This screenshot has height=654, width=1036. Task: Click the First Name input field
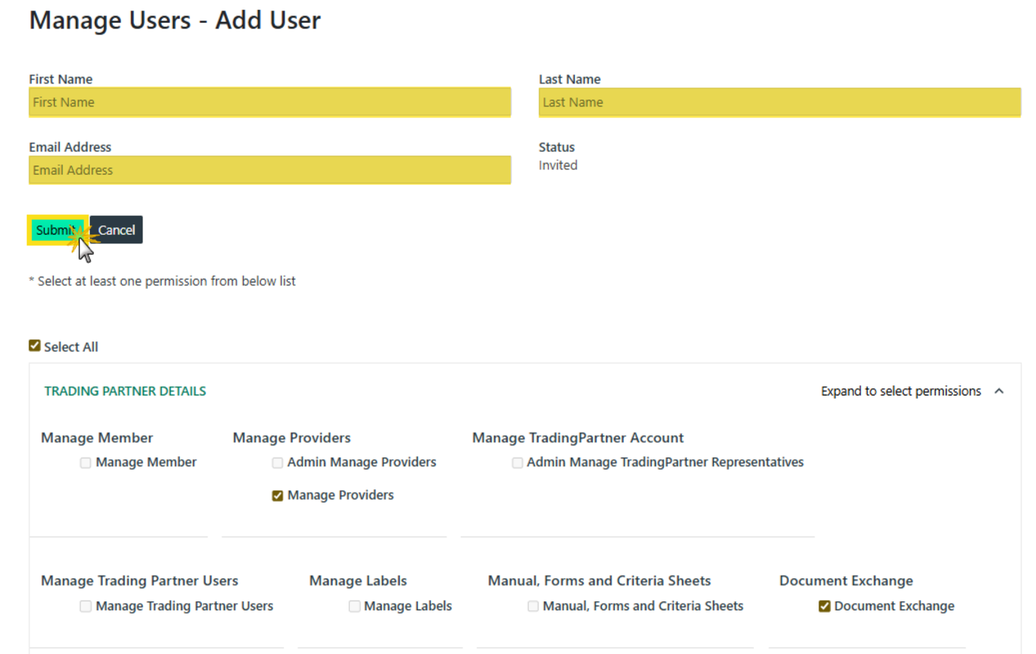click(x=270, y=102)
